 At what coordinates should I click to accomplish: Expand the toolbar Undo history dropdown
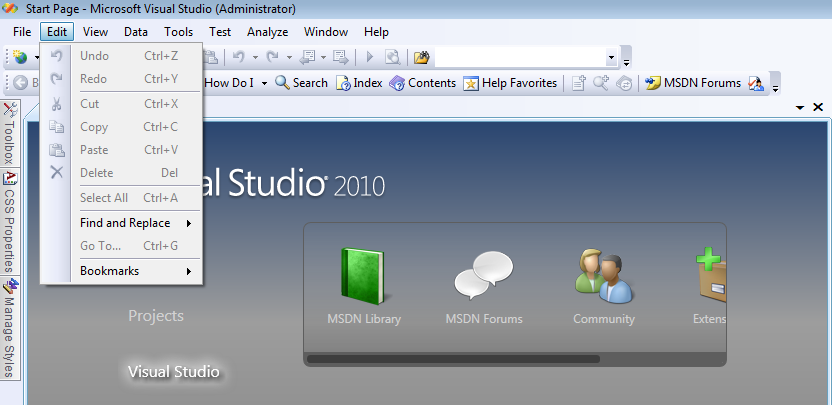(255, 57)
